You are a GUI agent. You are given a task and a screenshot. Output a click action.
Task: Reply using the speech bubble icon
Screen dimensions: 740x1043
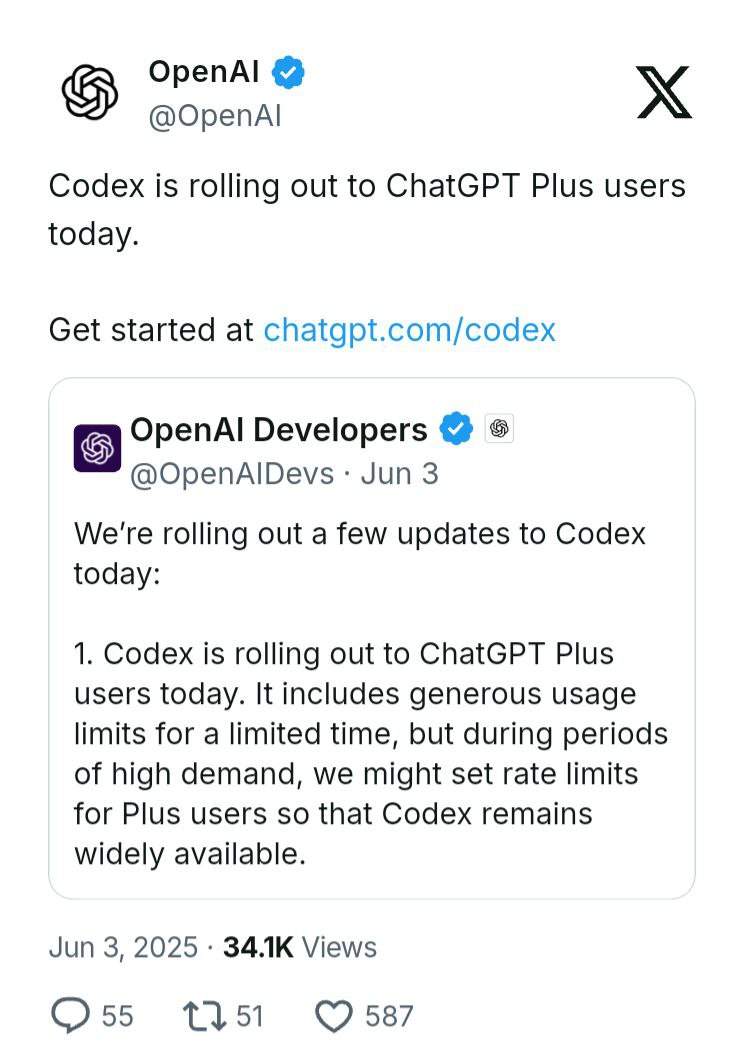(x=72, y=1016)
